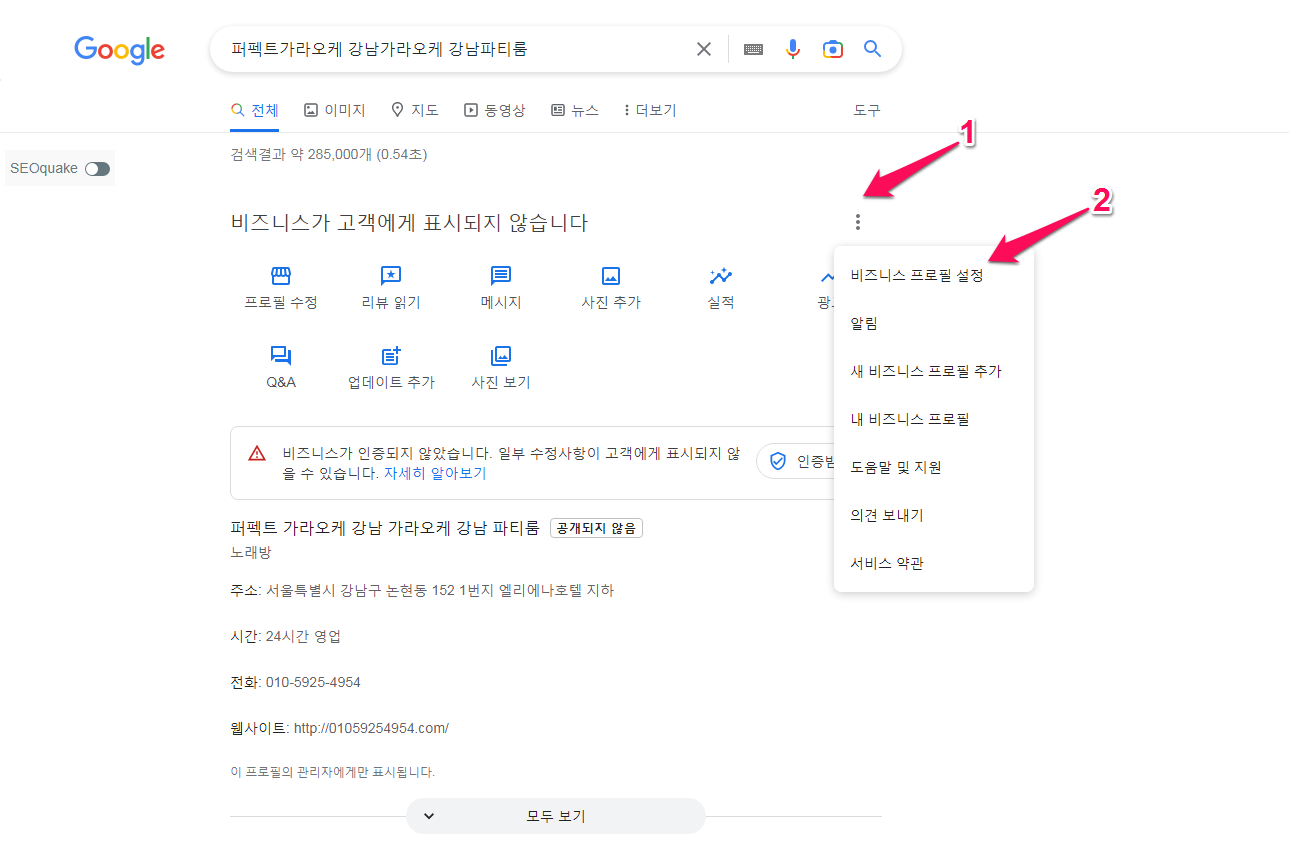
Task: Expand 더보기 for more search categories
Action: [x=648, y=110]
